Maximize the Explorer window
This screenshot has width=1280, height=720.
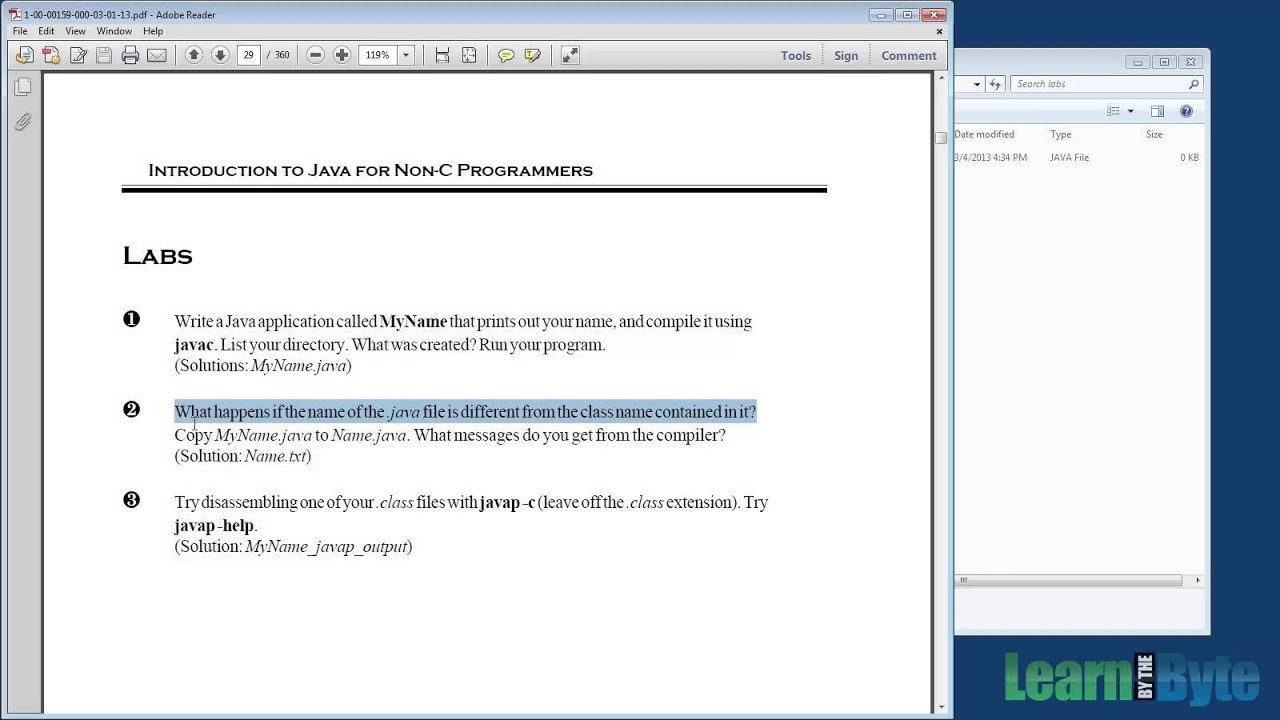point(1164,62)
